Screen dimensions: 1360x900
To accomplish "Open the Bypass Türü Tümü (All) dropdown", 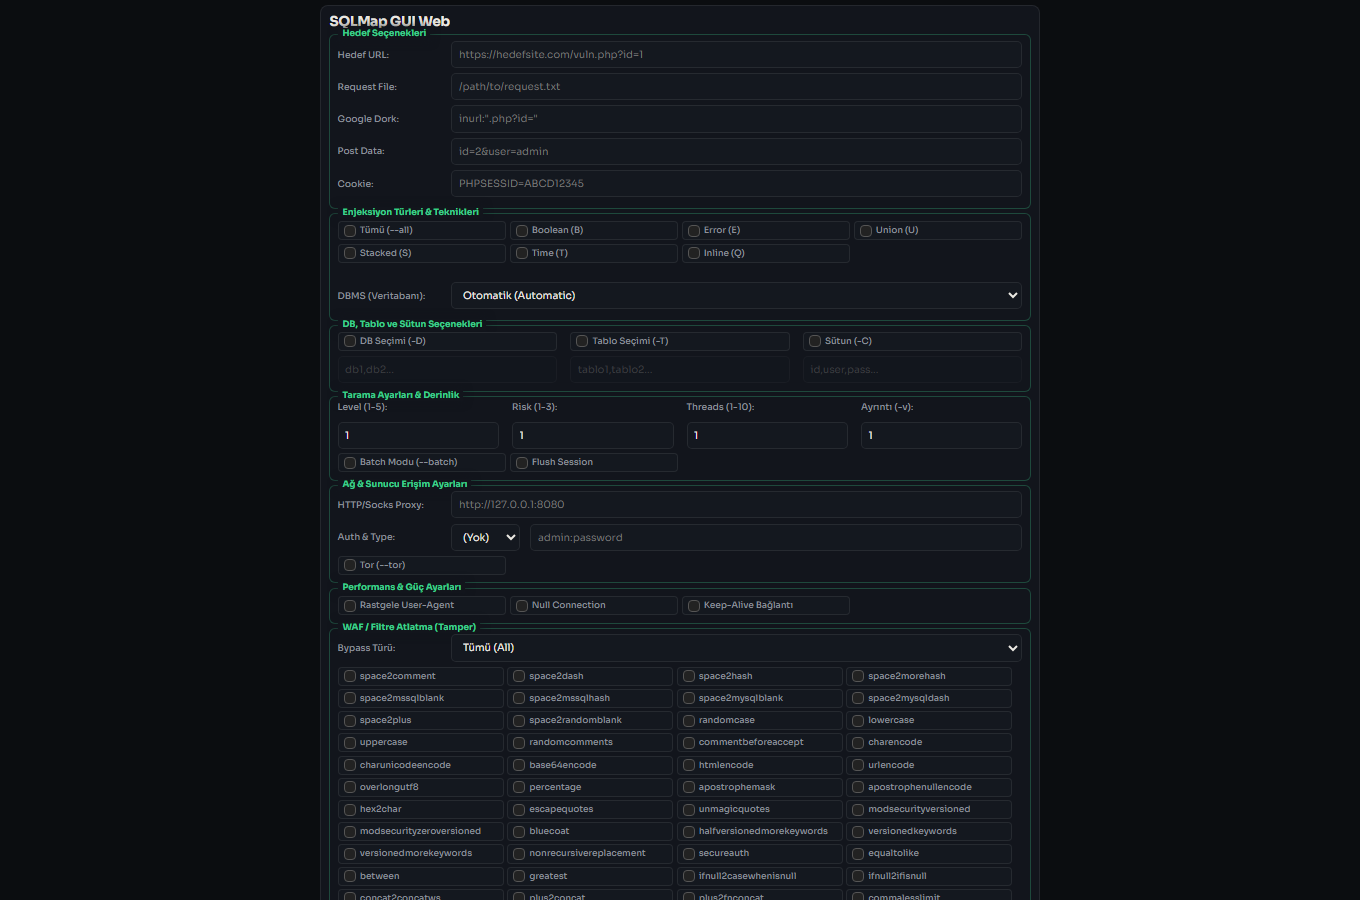I will (x=736, y=648).
